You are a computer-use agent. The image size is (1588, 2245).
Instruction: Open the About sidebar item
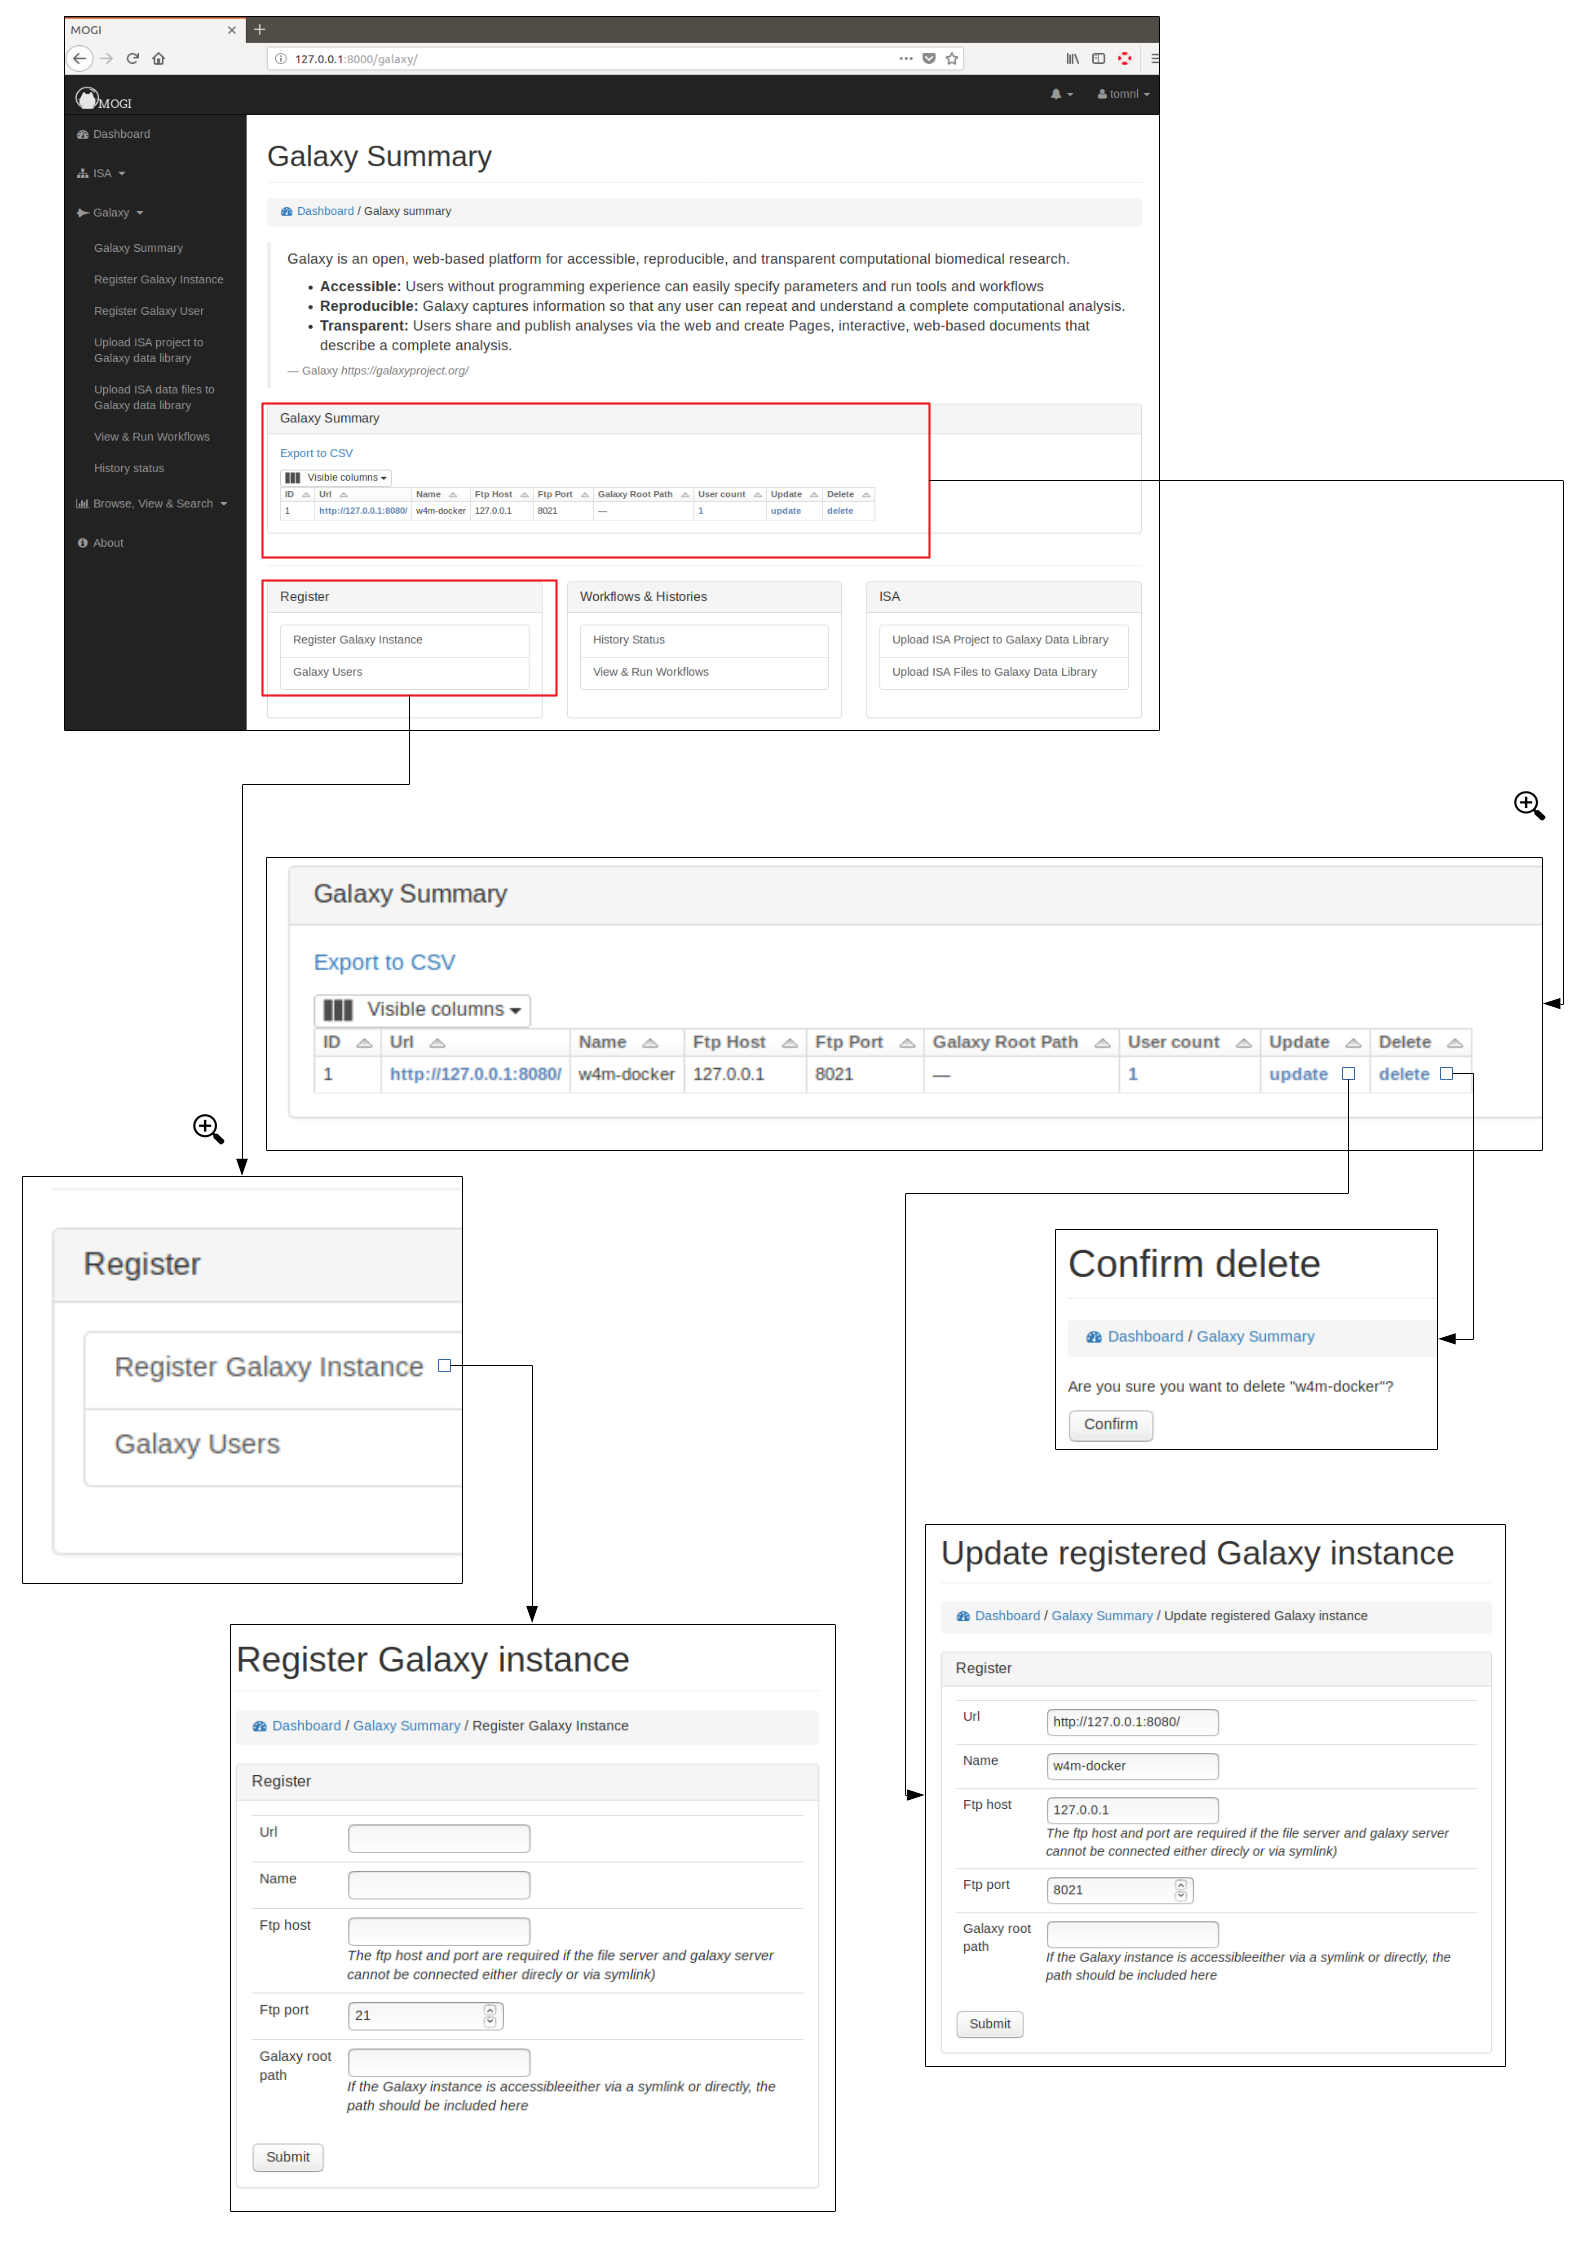101,543
